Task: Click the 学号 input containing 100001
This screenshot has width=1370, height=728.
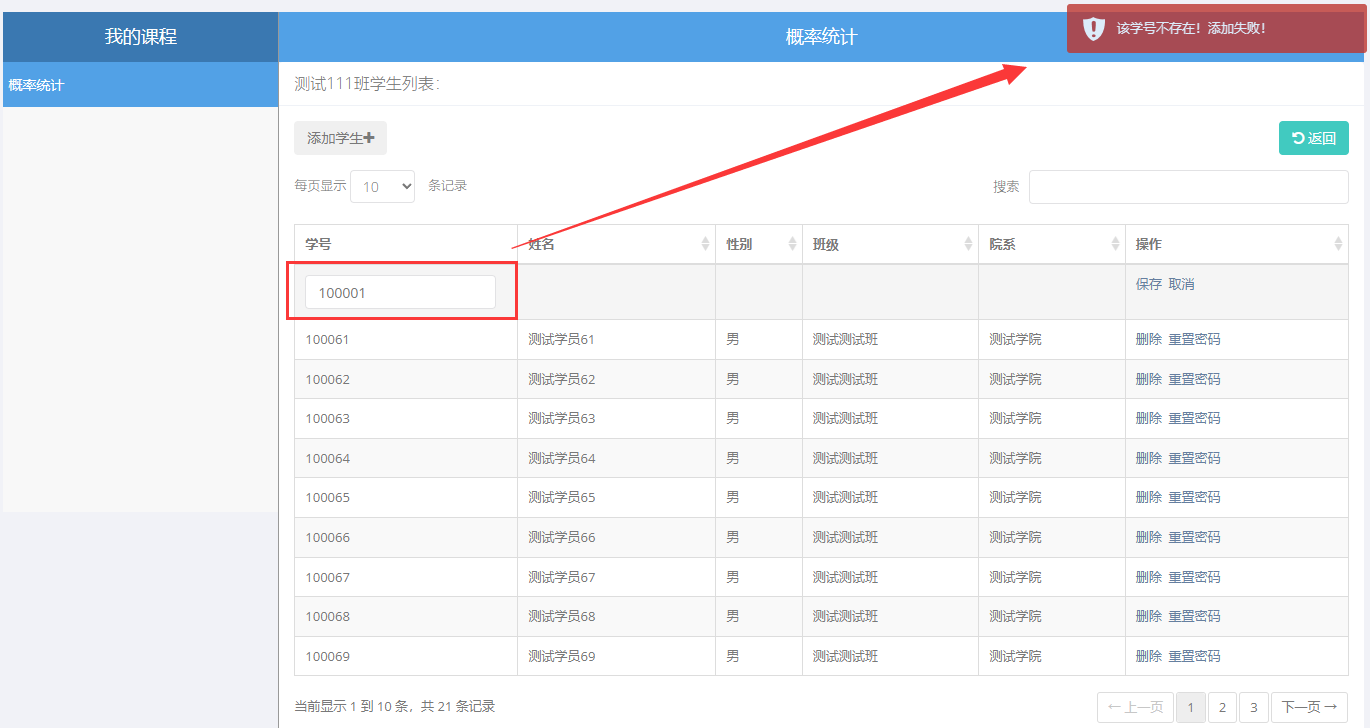Action: pos(400,292)
